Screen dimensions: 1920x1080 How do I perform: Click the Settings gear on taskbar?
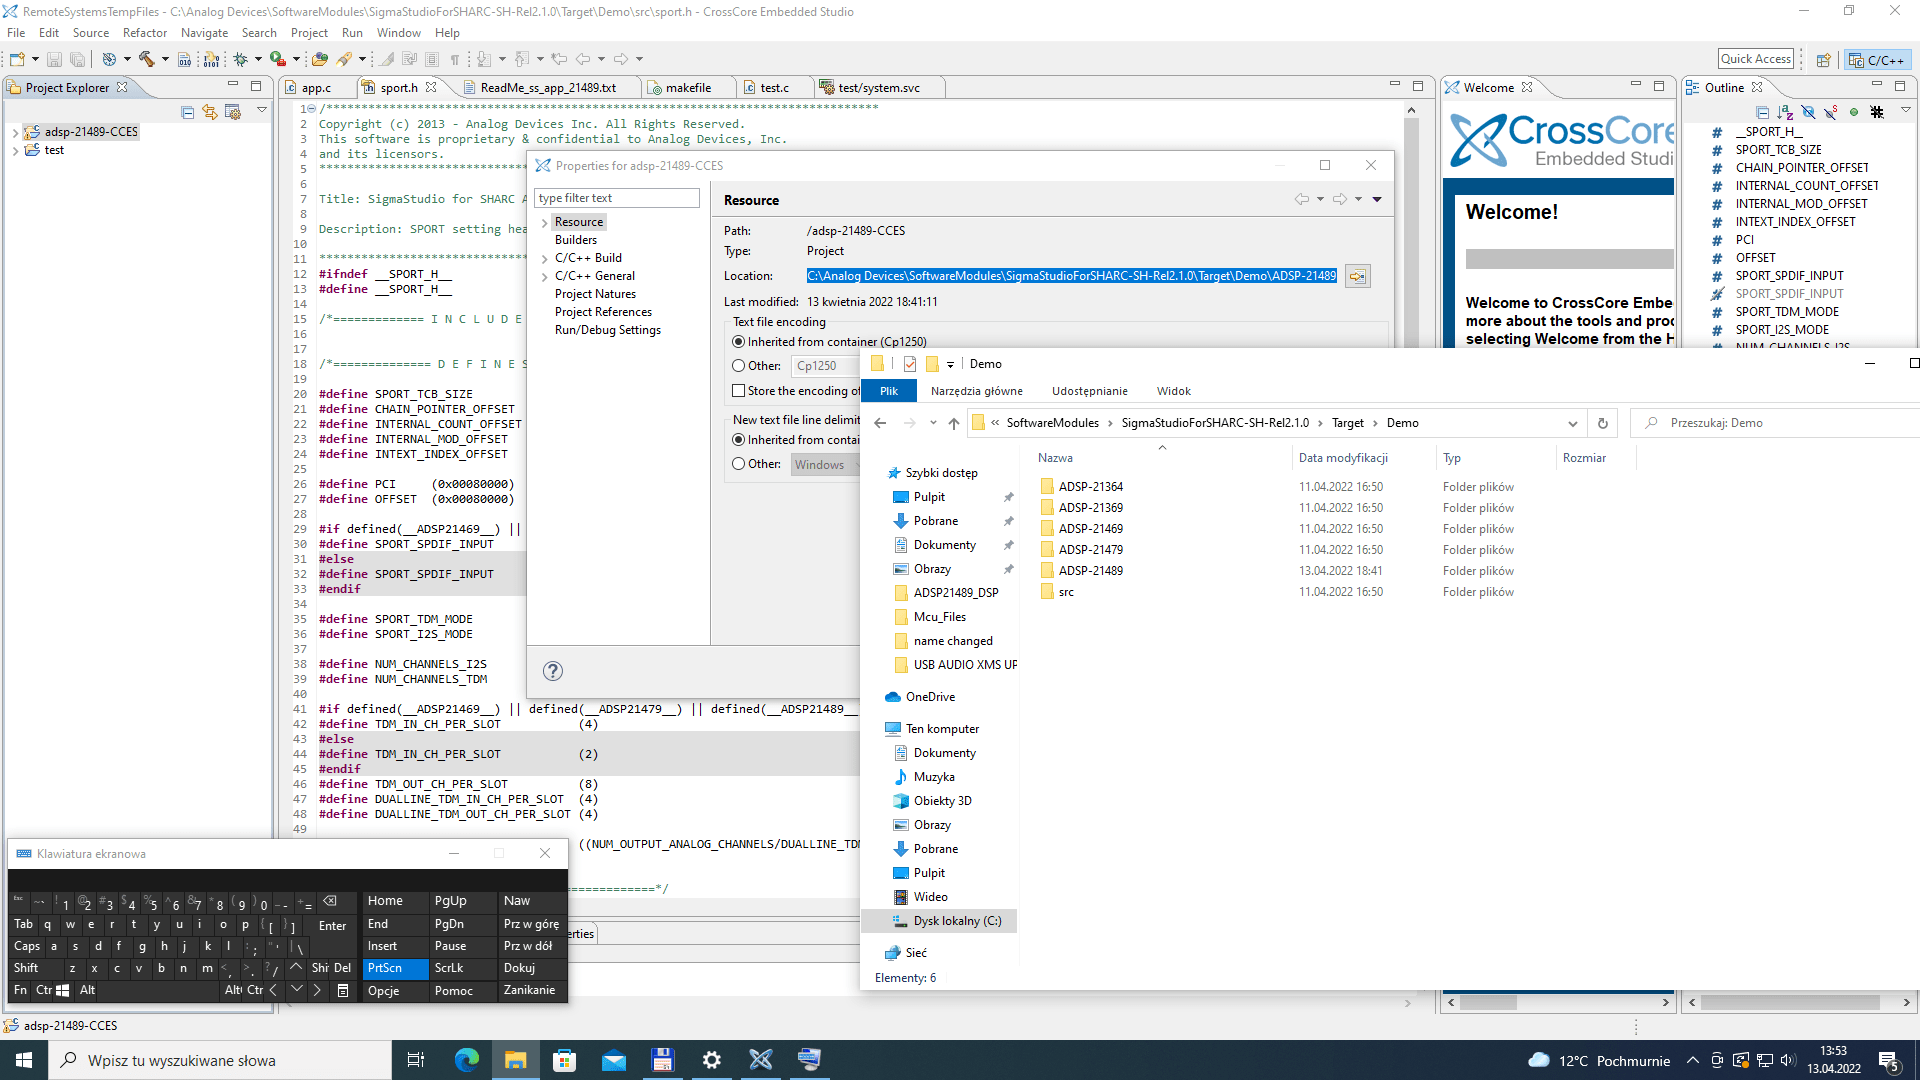click(712, 1060)
